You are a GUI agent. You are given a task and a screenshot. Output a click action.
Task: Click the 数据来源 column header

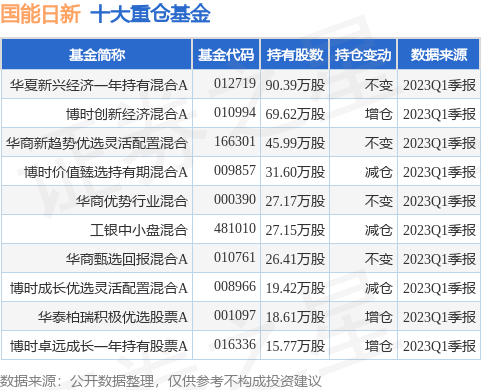pyautogui.click(x=439, y=54)
